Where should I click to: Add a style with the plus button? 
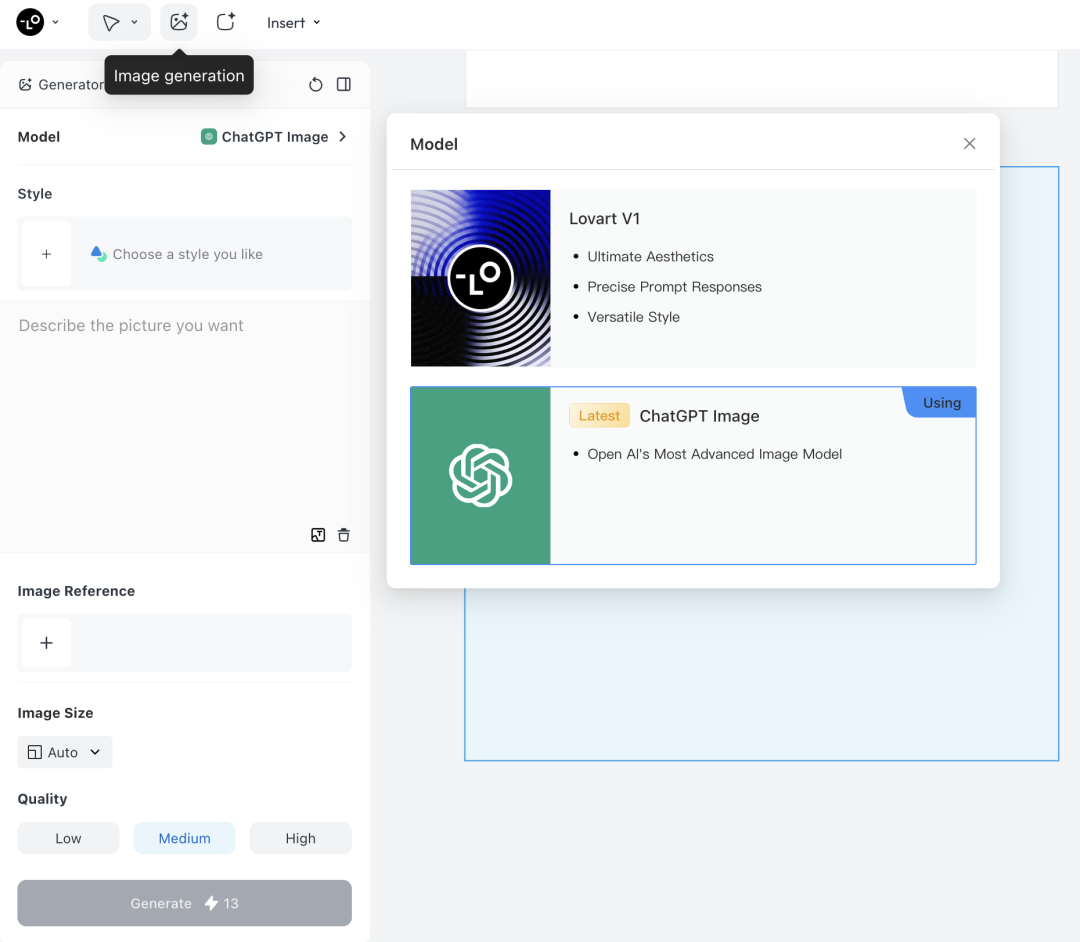click(x=46, y=254)
